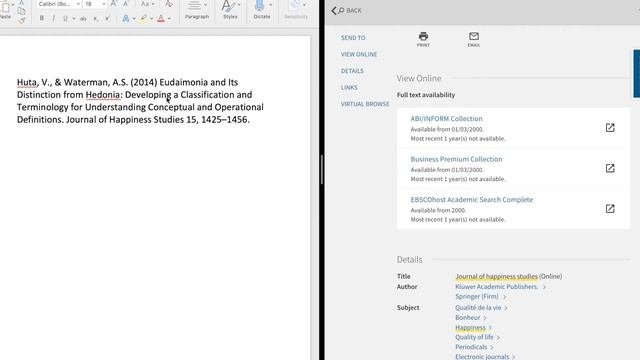Apply the red font color
Viewport: 640px width, 360px height.
161,18
